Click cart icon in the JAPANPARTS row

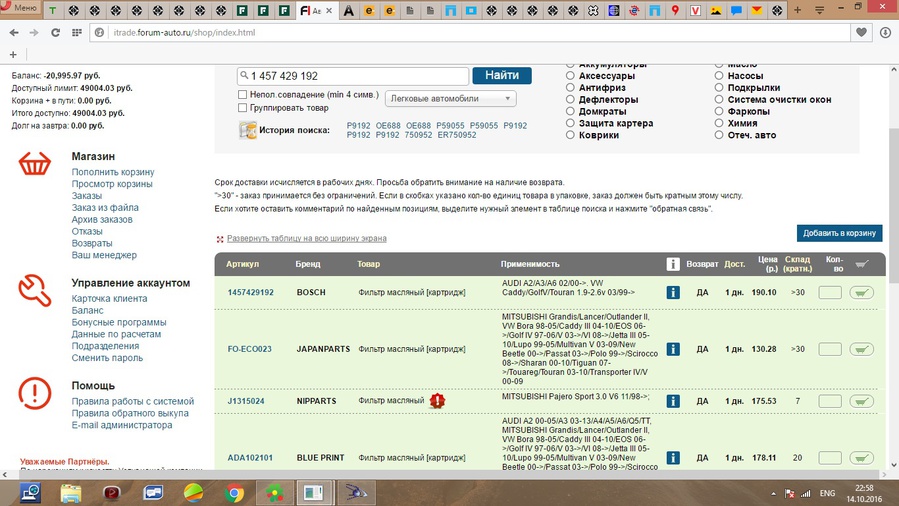861,349
